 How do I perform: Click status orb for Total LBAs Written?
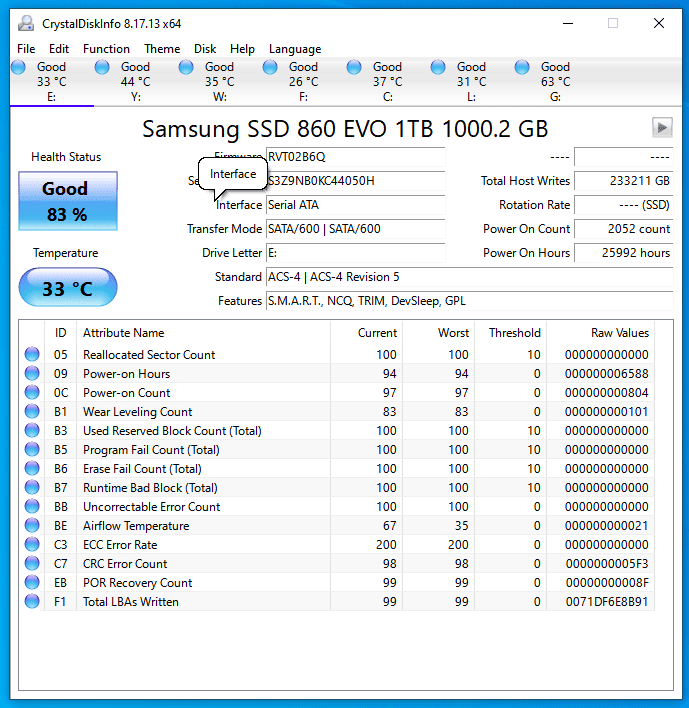32,601
